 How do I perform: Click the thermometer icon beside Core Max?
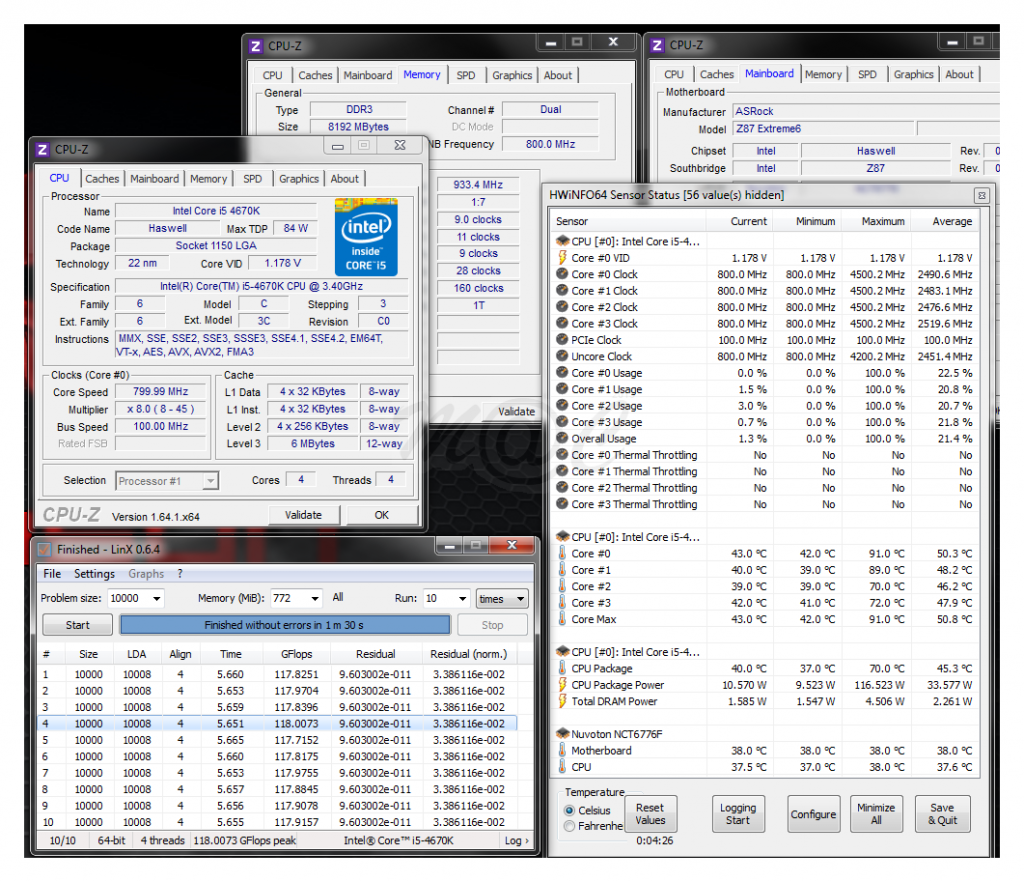point(562,619)
